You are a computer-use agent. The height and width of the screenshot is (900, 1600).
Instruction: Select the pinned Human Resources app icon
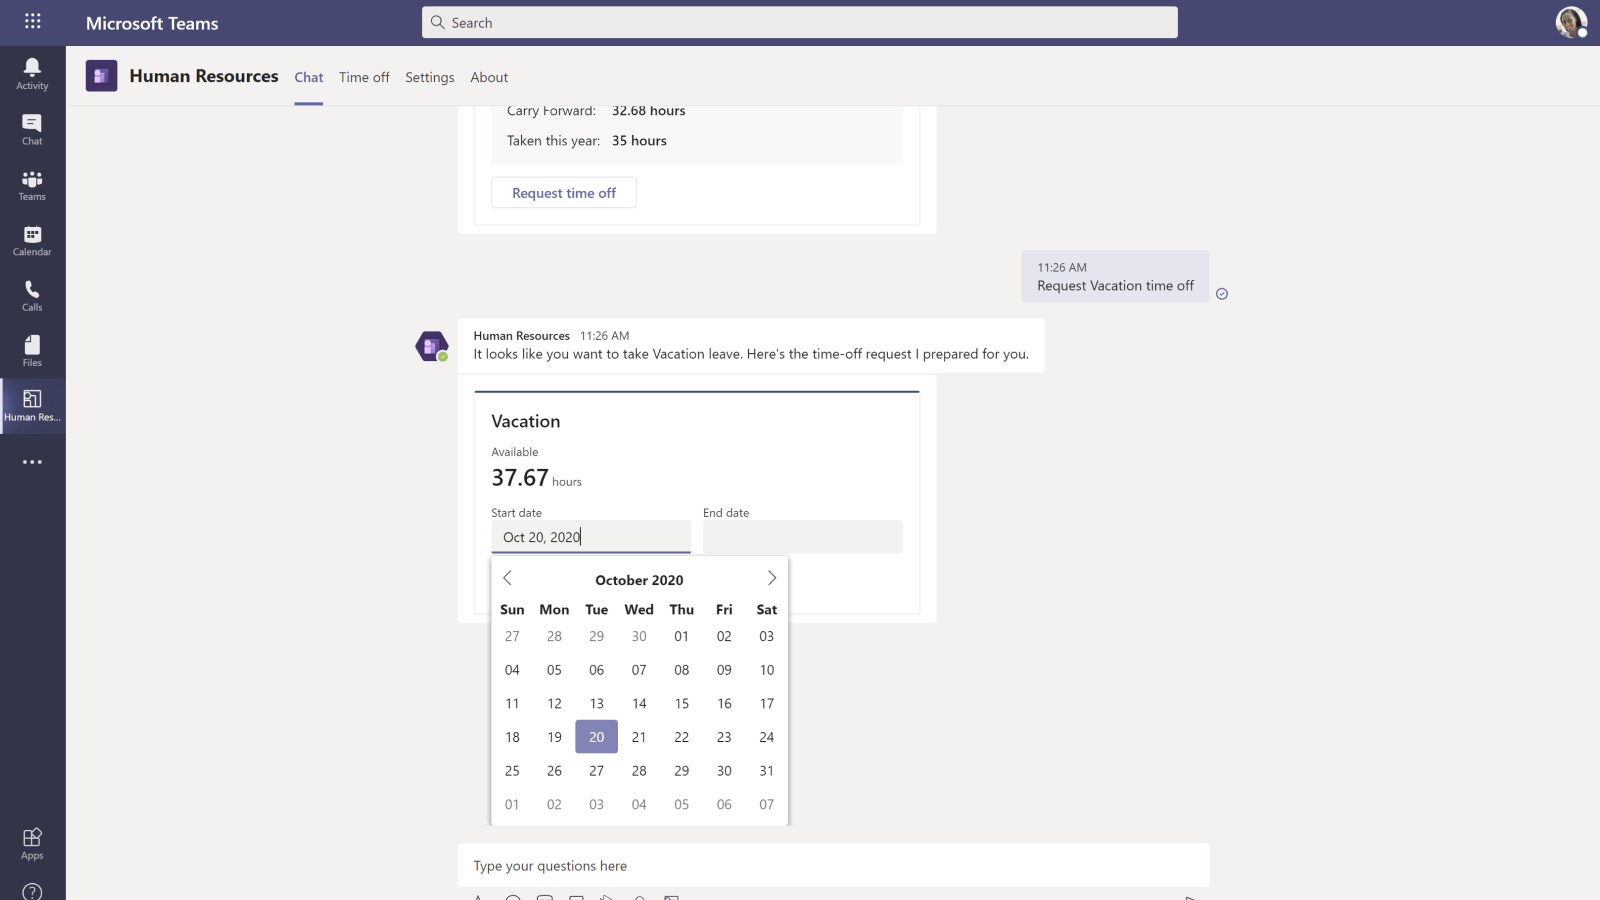(x=32, y=403)
